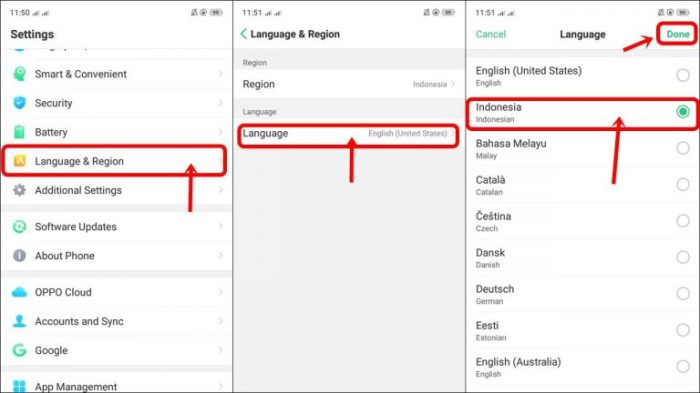Open App Management entry

point(116,383)
